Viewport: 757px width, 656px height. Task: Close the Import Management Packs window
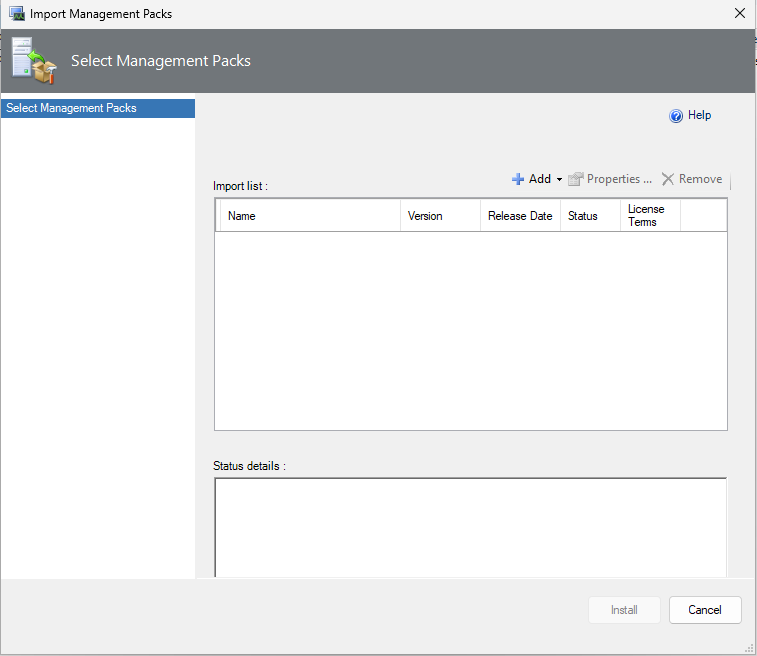click(x=740, y=14)
